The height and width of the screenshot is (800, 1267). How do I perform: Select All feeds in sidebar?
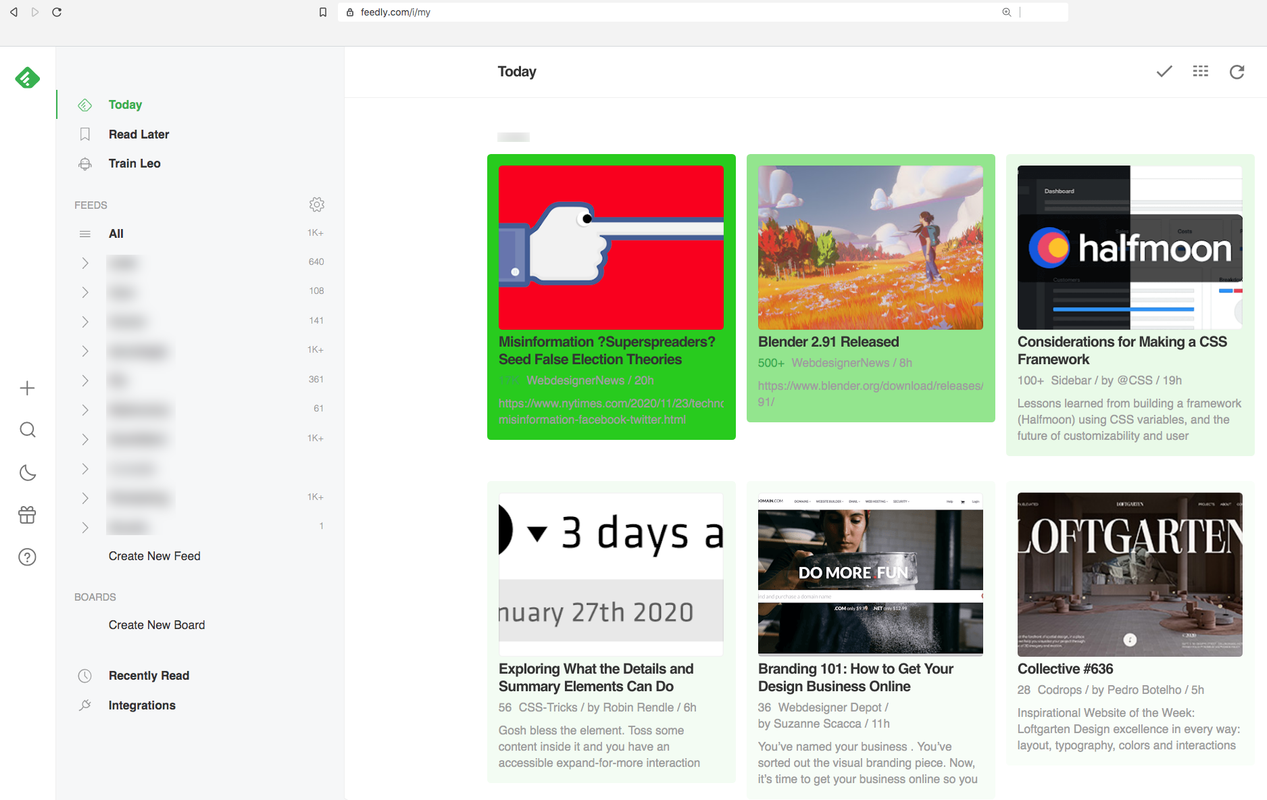[x=116, y=234]
